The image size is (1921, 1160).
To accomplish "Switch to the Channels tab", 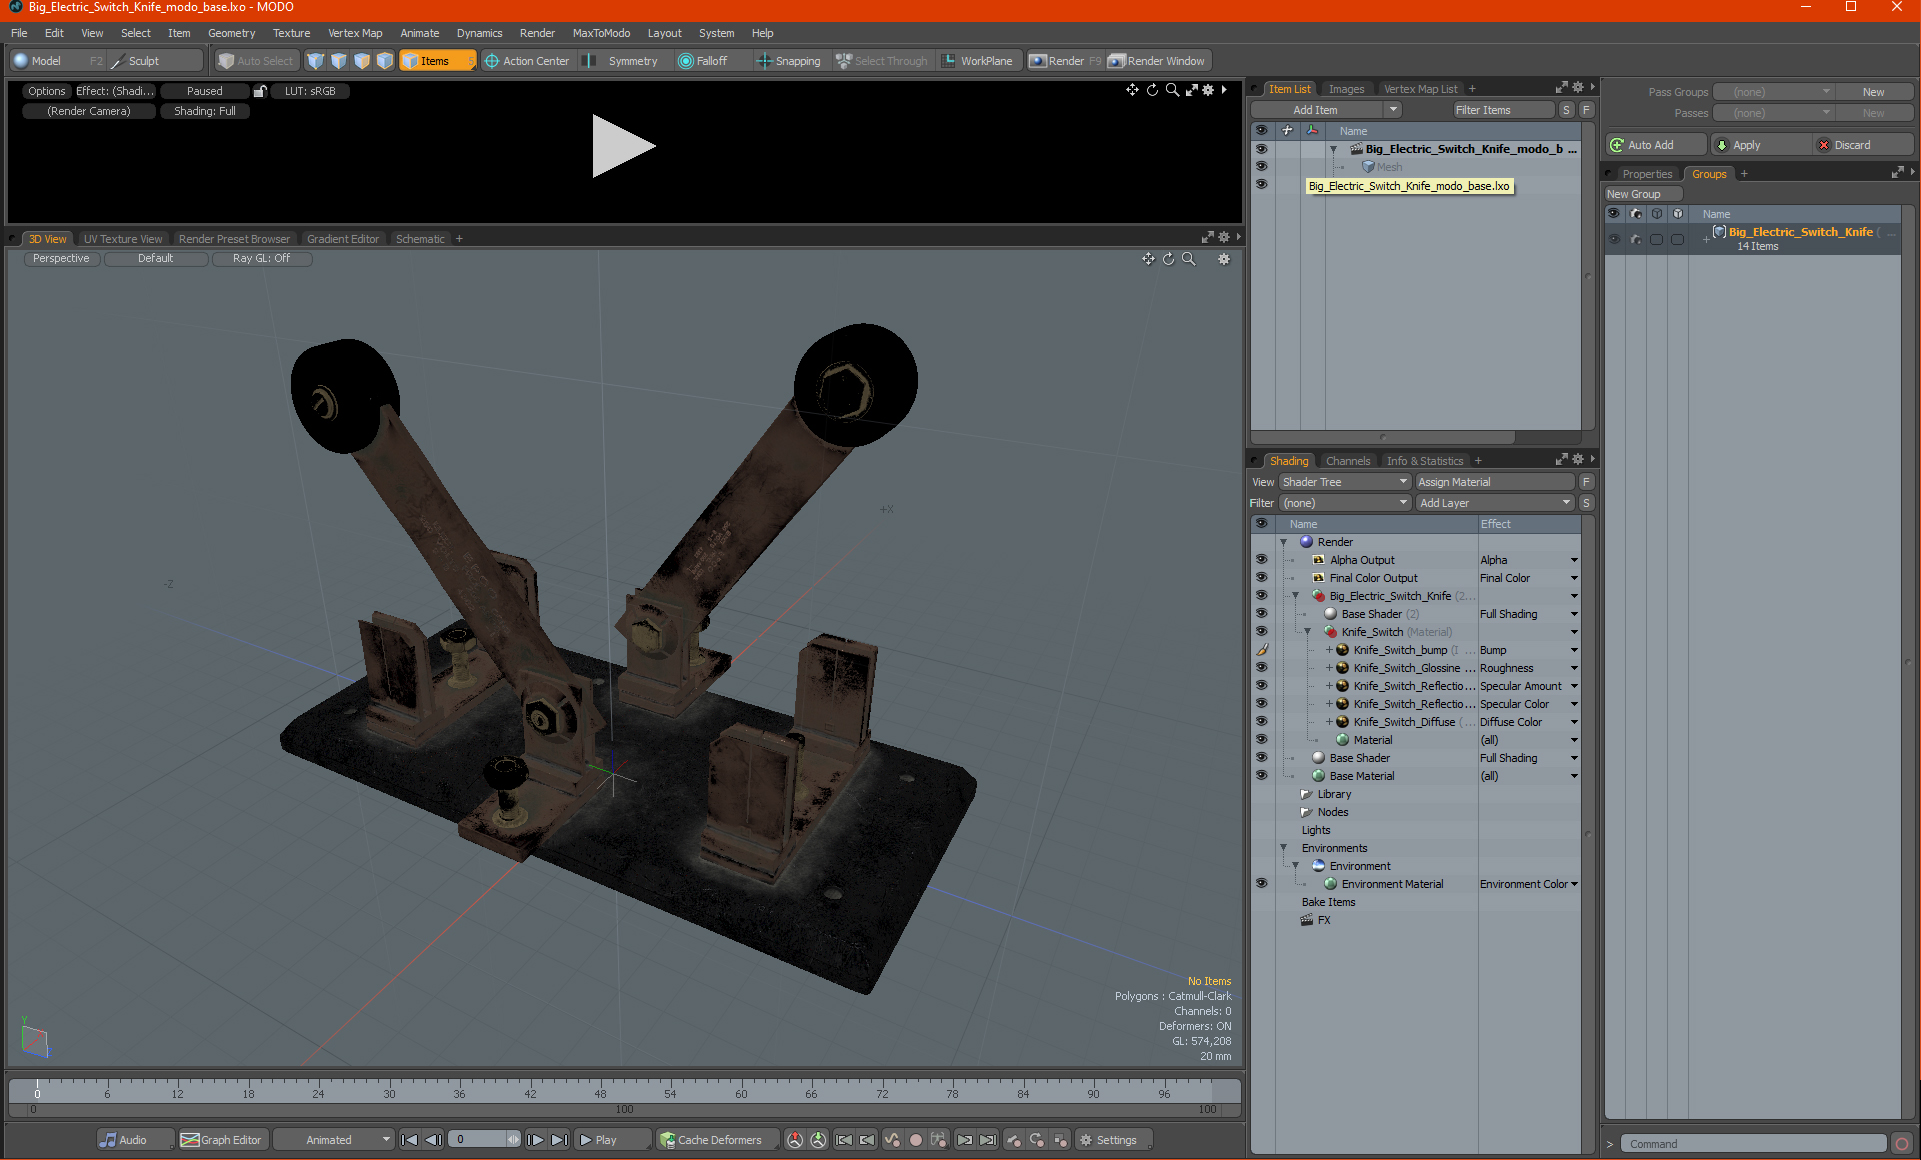I will (1347, 461).
